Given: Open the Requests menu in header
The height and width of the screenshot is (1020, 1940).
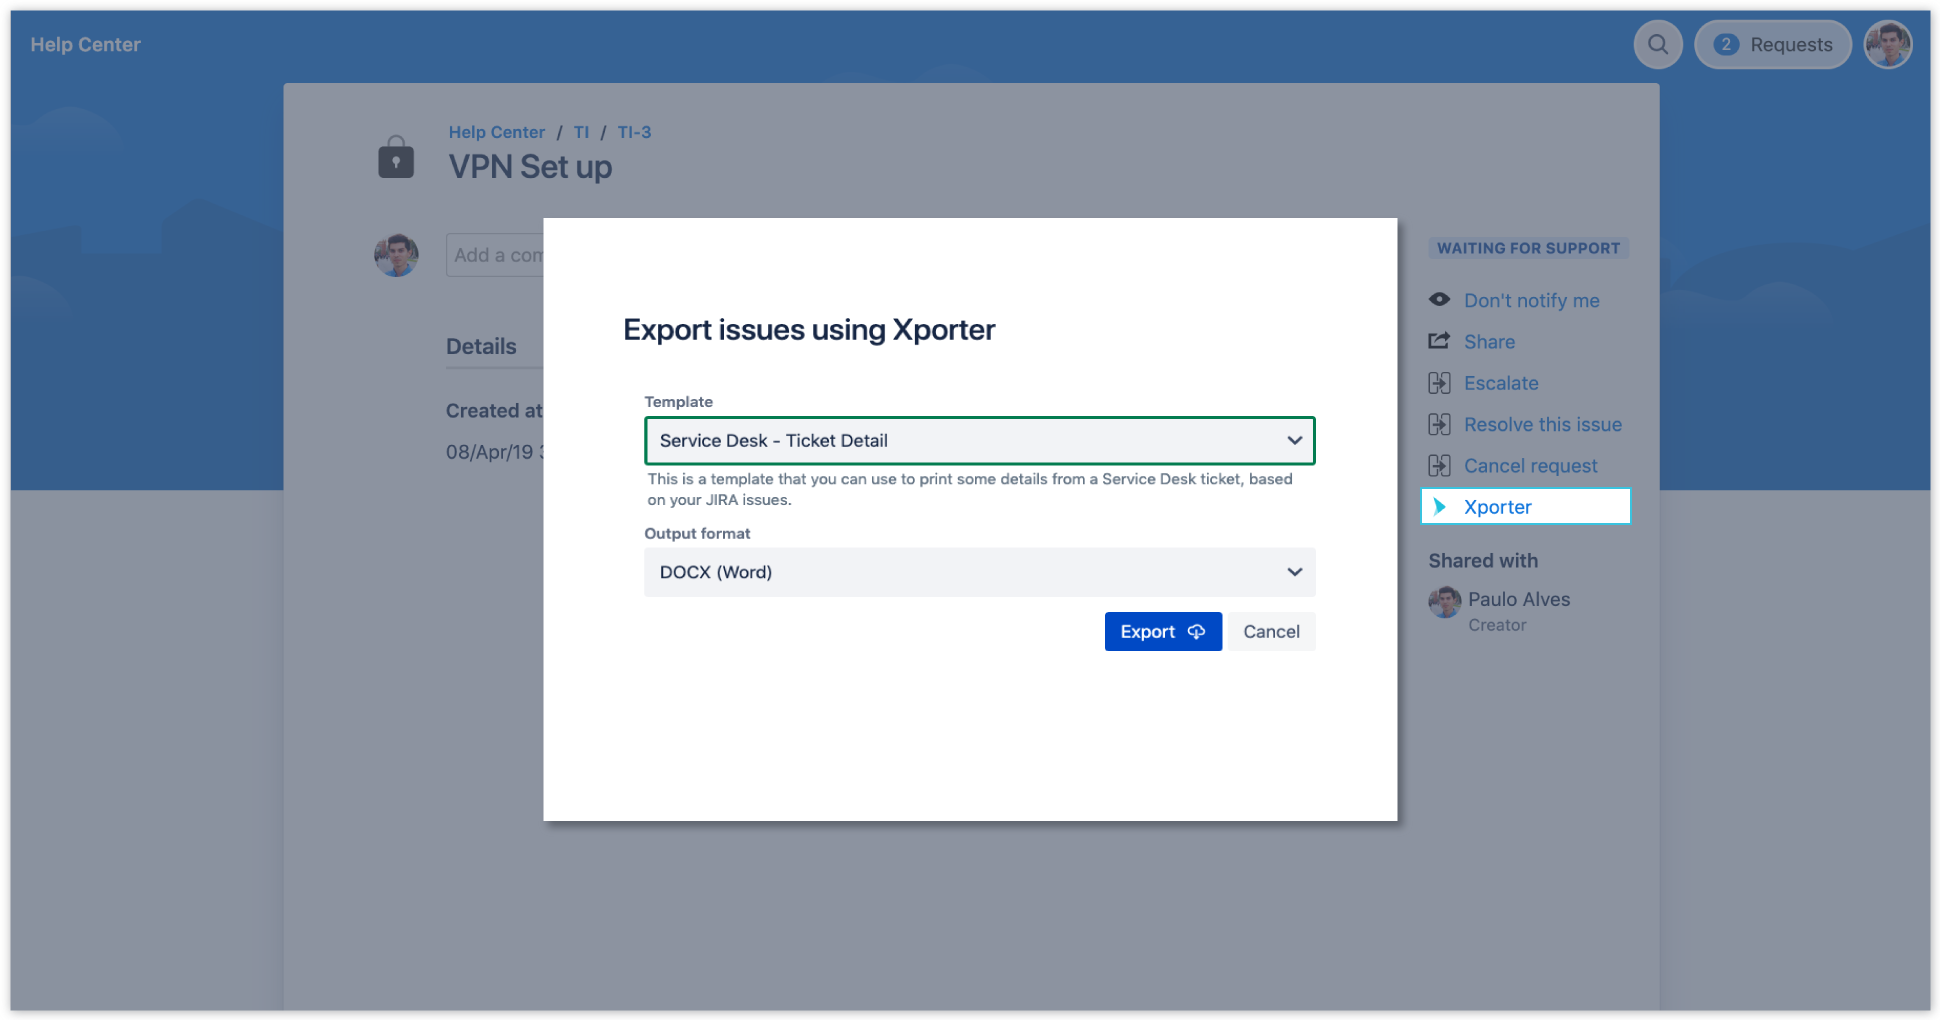Looking at the screenshot, I should coord(1772,45).
